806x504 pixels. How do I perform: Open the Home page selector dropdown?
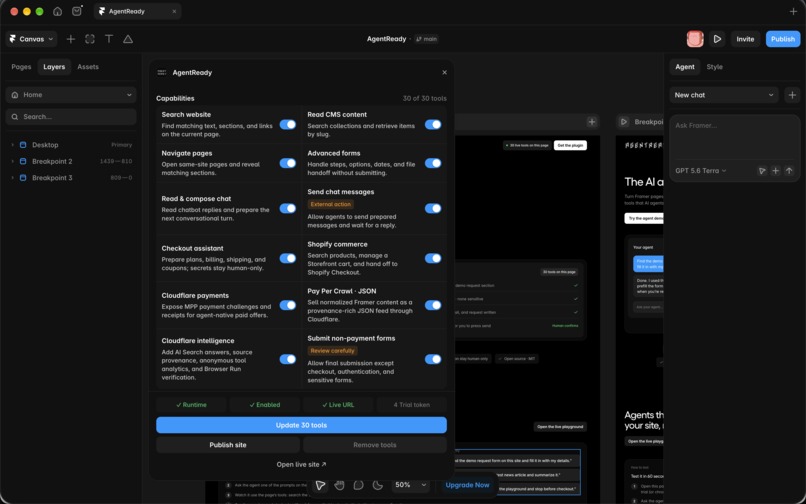tap(71, 95)
